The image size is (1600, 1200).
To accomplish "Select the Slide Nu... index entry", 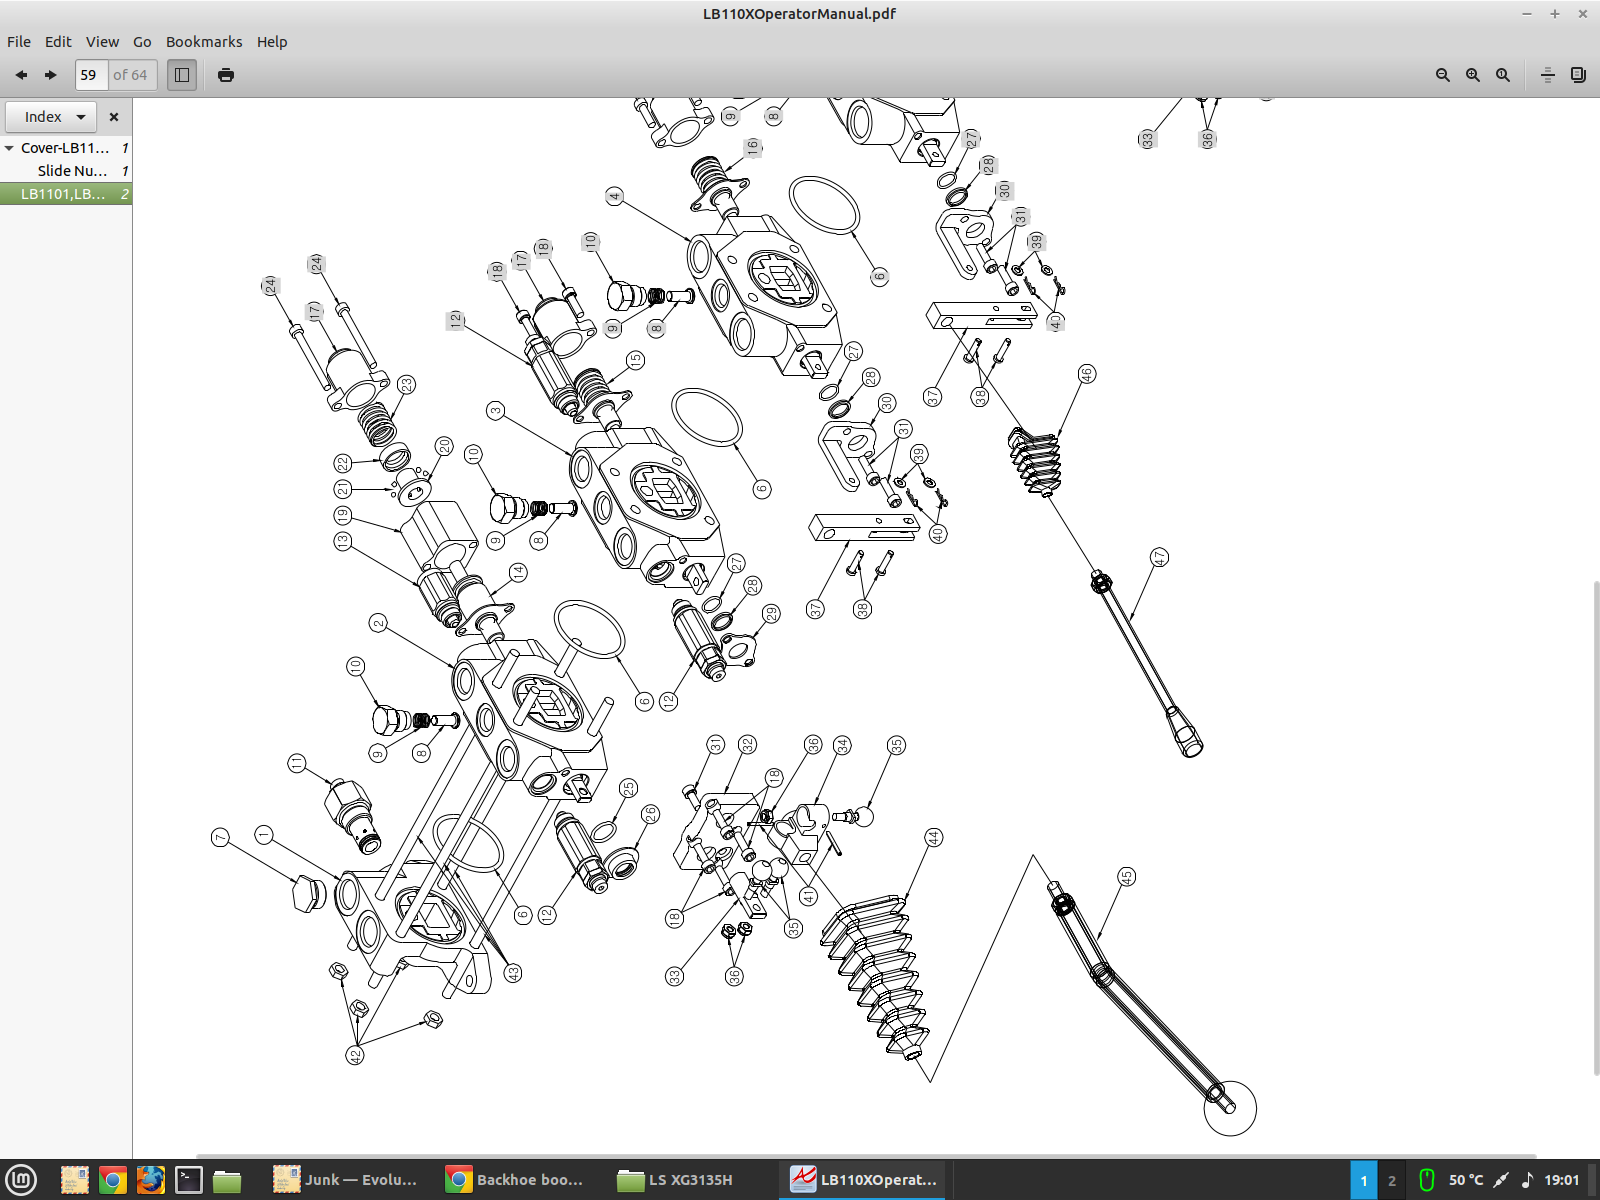I will point(72,171).
